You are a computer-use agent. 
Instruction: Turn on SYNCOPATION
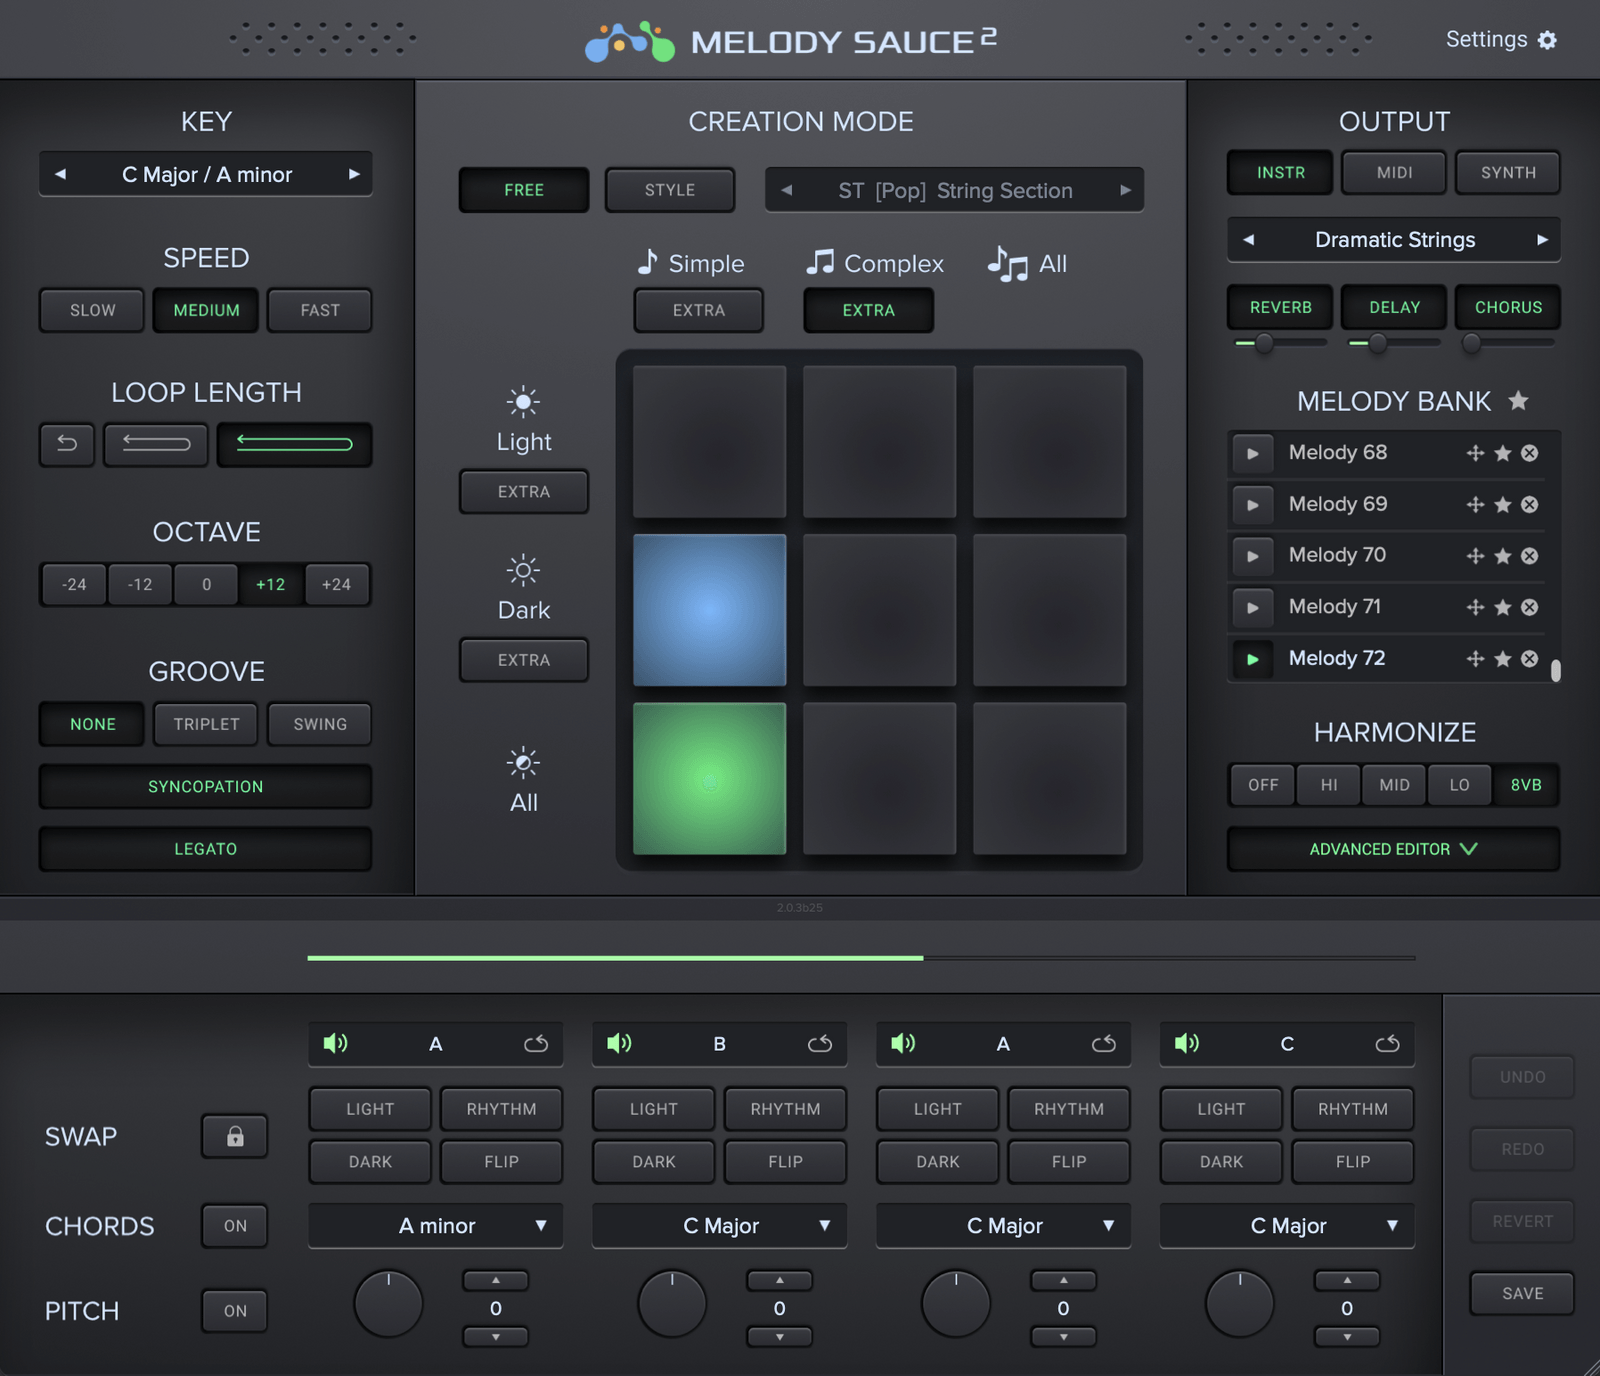point(205,787)
